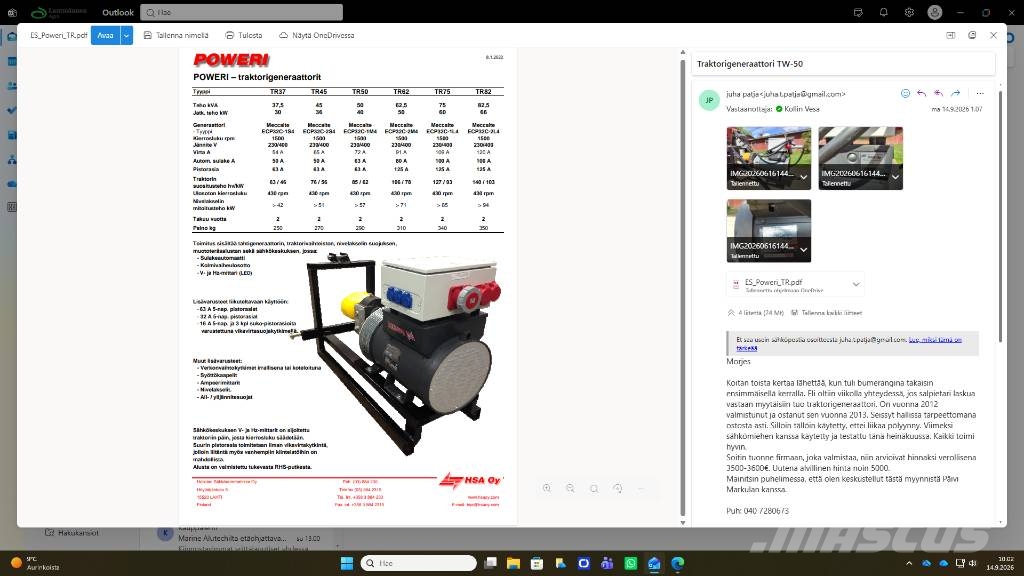This screenshot has height=576, width=1024.
Task: Show hidden system tray icons
Action: (909, 563)
